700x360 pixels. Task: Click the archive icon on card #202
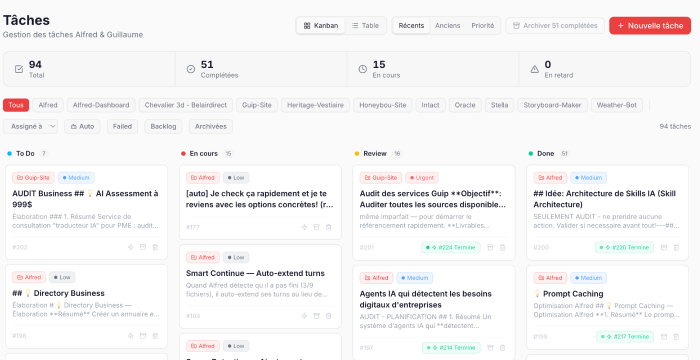click(x=143, y=247)
